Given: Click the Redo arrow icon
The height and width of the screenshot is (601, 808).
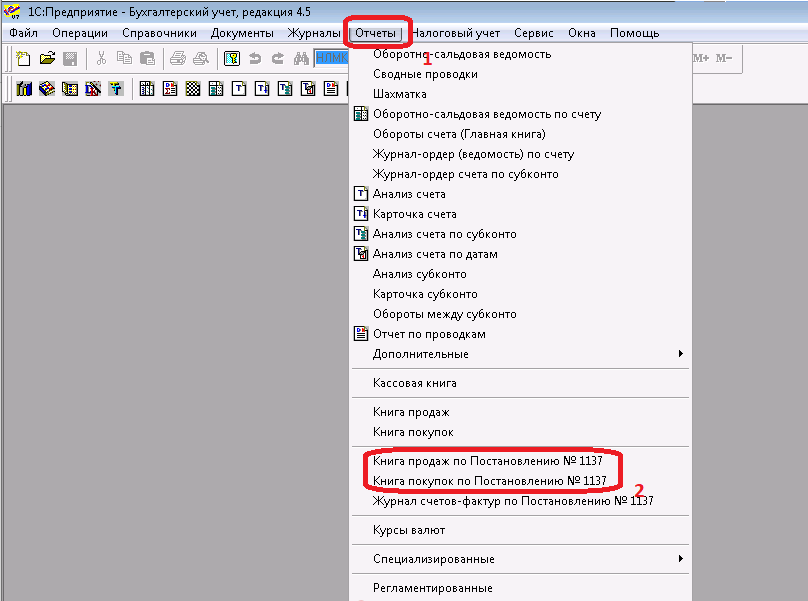Looking at the screenshot, I should pyautogui.click(x=278, y=58).
